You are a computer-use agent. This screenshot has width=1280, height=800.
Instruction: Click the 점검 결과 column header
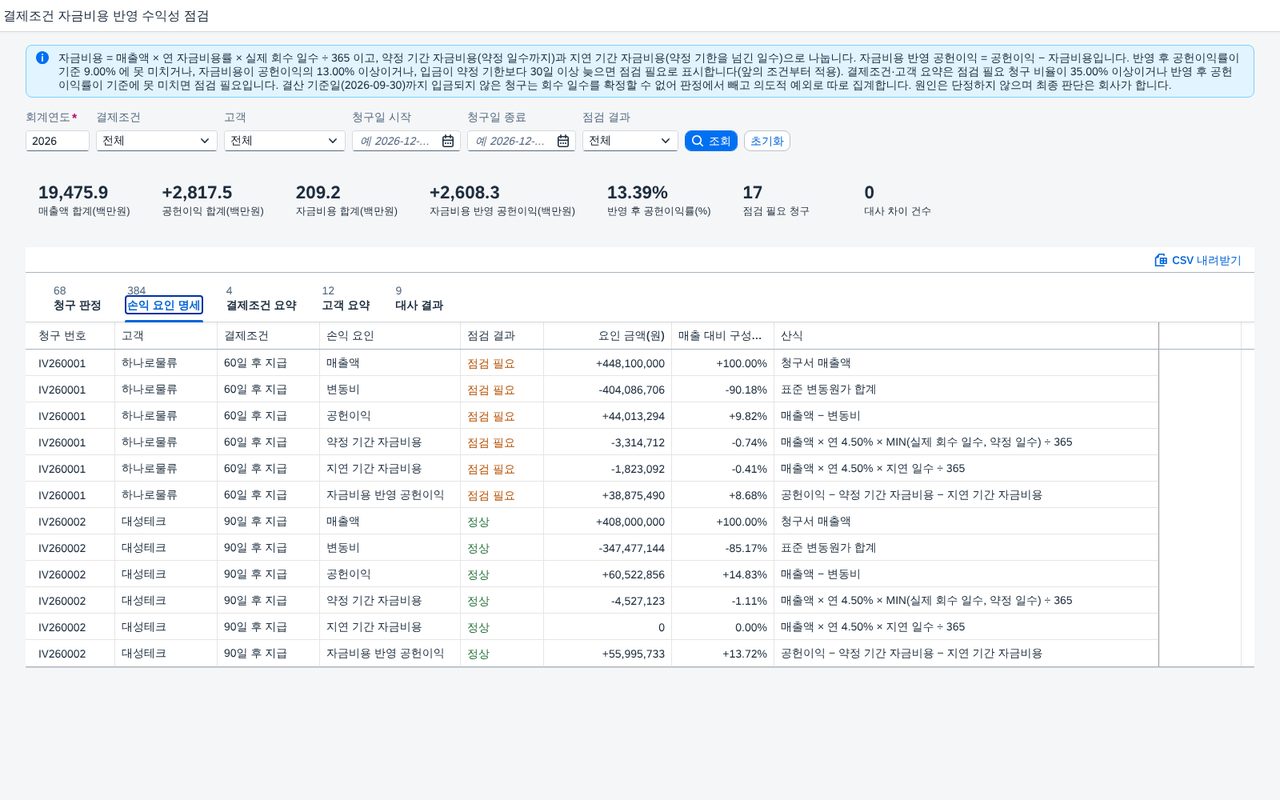(x=502, y=336)
